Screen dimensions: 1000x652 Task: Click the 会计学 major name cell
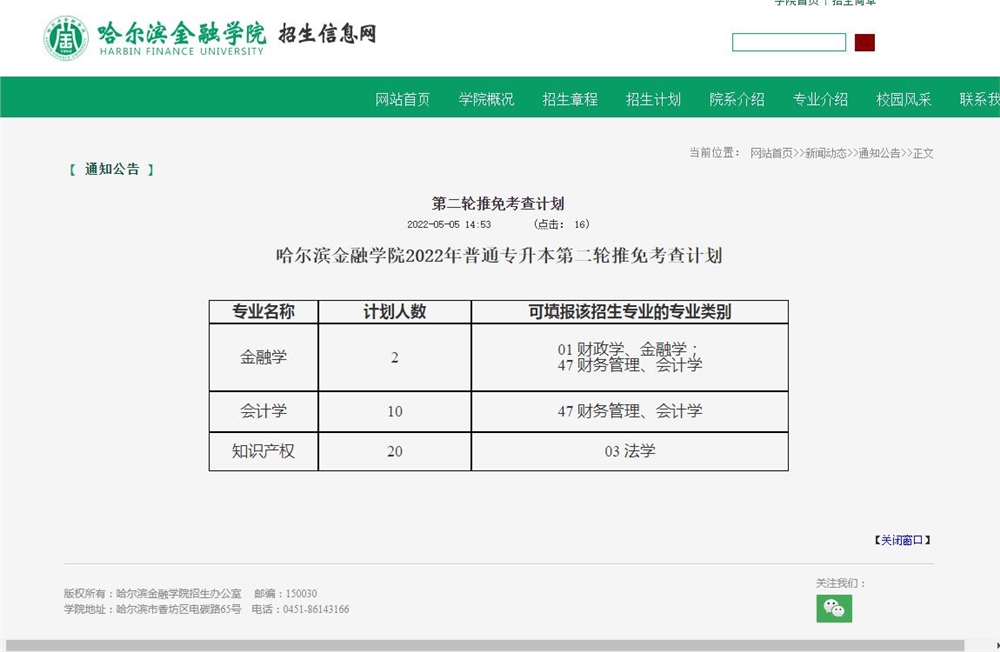tap(263, 411)
